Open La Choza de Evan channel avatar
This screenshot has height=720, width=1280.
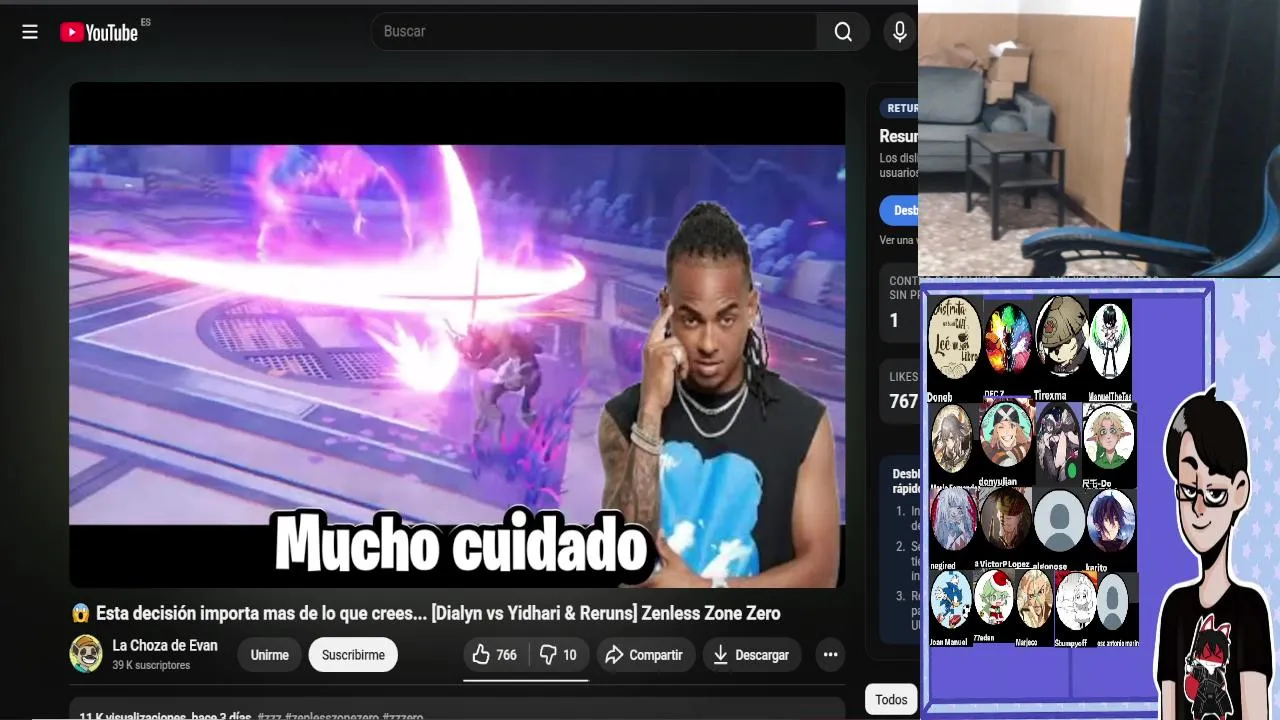point(86,654)
